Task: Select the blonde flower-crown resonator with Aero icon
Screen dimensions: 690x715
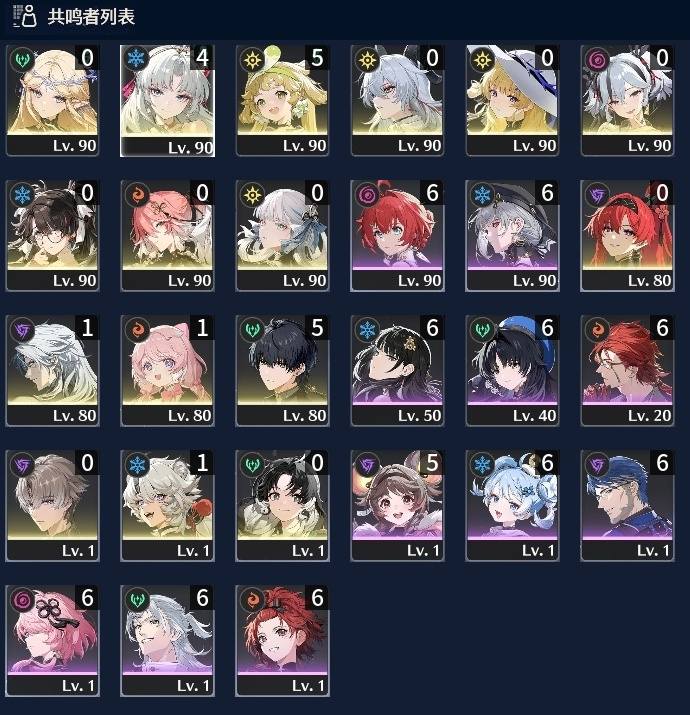Action: pos(52,100)
